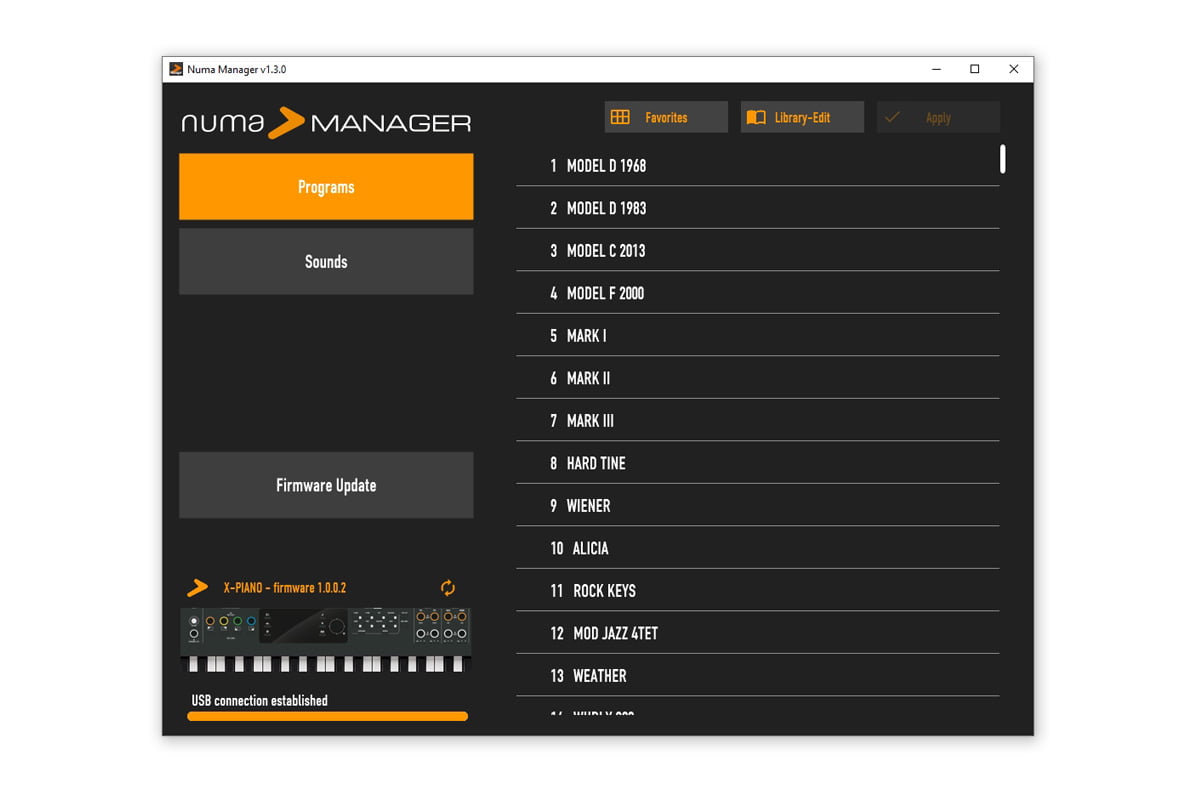Click the Apply checkmark icon
This screenshot has height=800, width=1200.
click(x=892, y=117)
